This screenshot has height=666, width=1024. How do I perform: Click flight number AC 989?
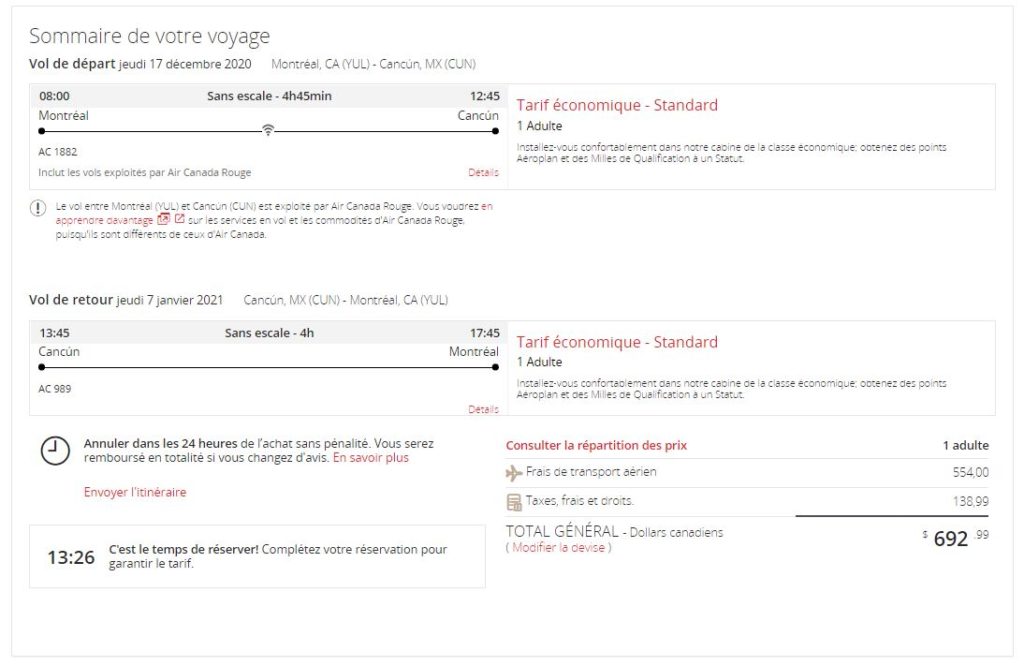(x=55, y=389)
